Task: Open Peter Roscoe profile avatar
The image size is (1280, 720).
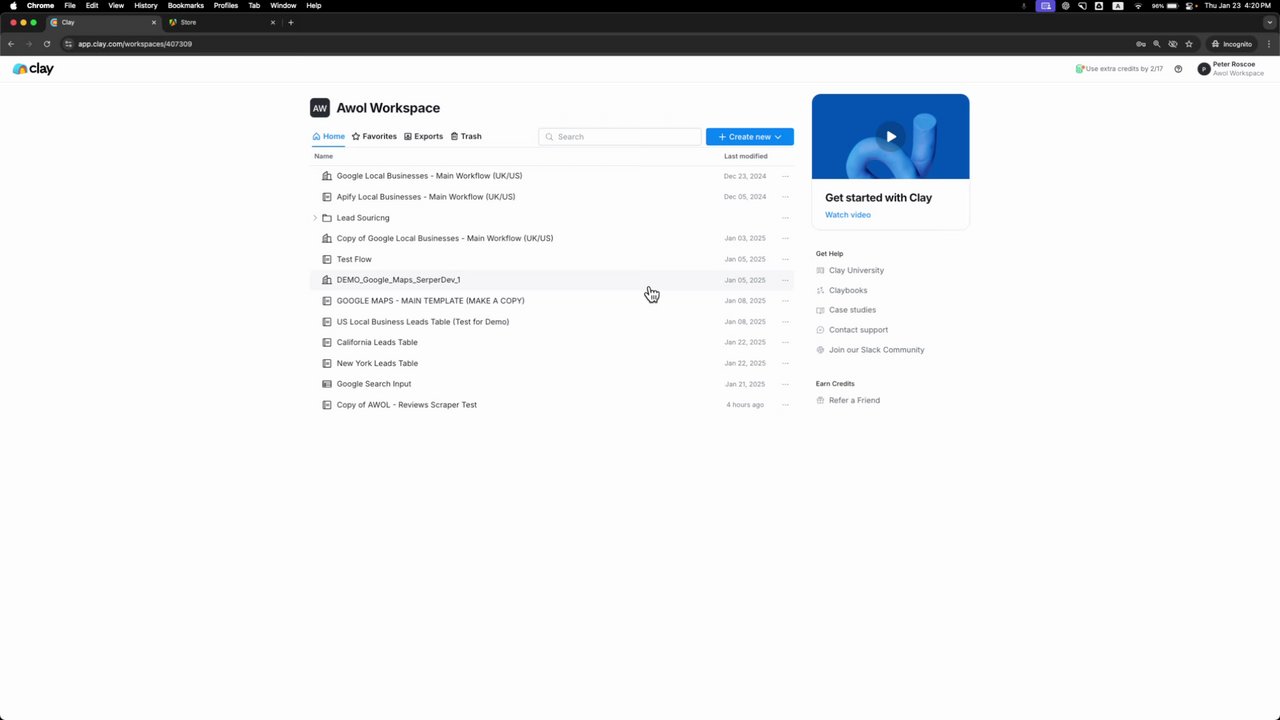Action: coord(1204,69)
